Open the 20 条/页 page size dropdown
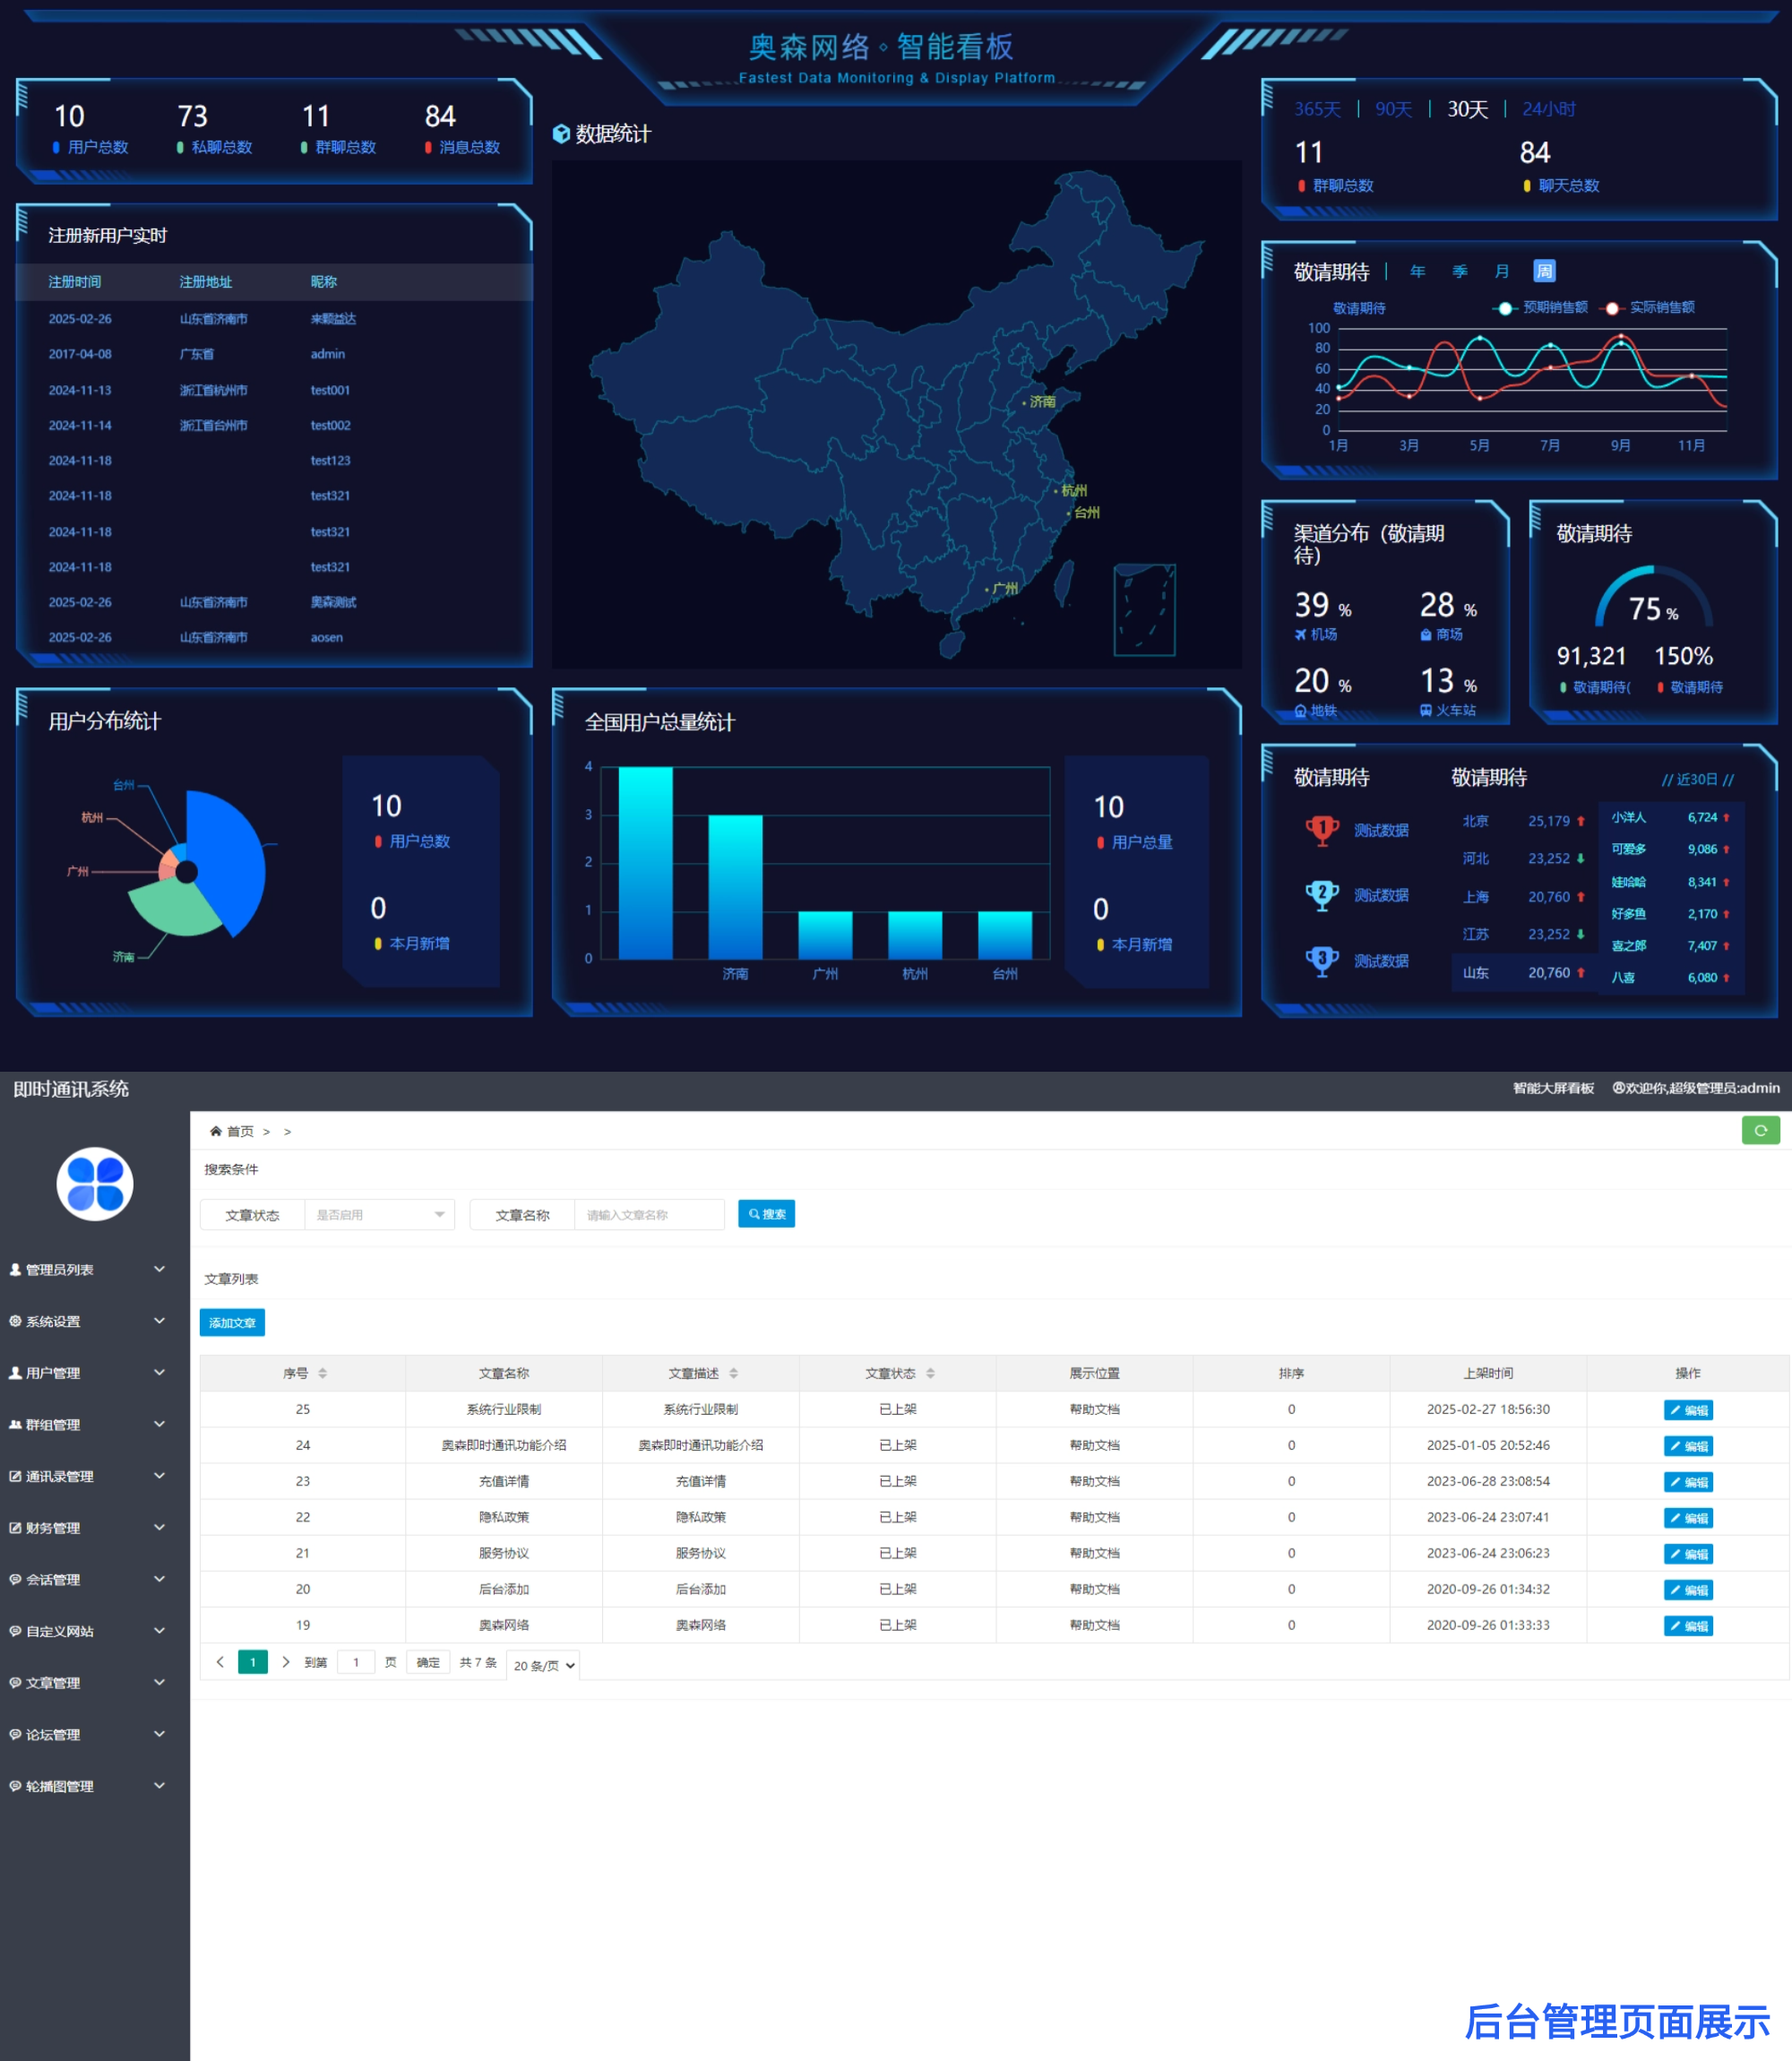Screen dimensions: 1792x2061 pos(543,1665)
